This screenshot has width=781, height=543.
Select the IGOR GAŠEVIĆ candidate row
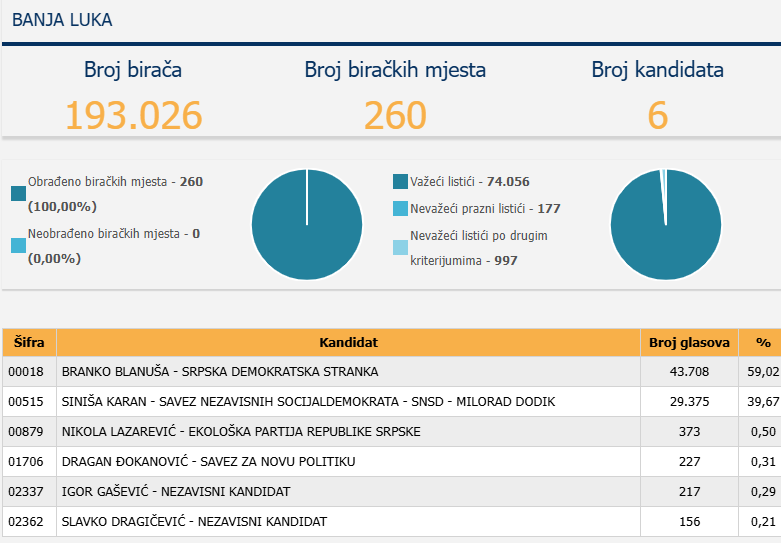point(392,492)
